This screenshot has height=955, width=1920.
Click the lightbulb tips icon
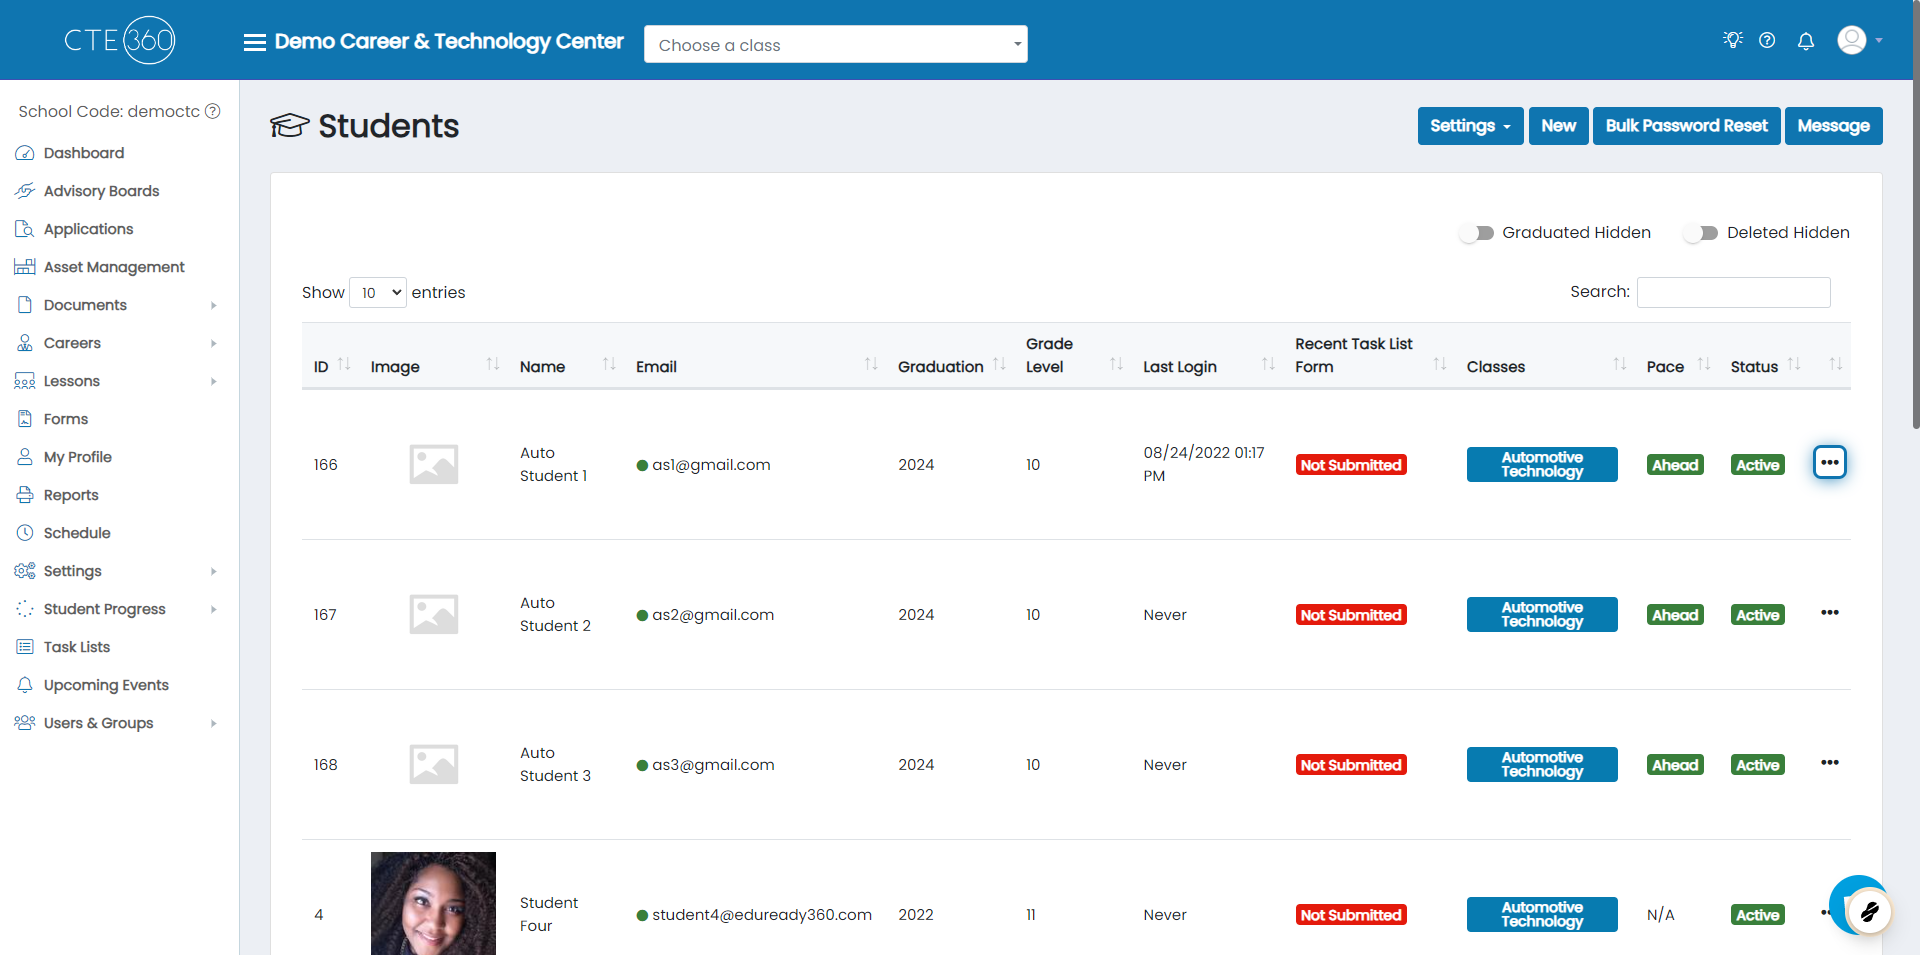pos(1733,40)
